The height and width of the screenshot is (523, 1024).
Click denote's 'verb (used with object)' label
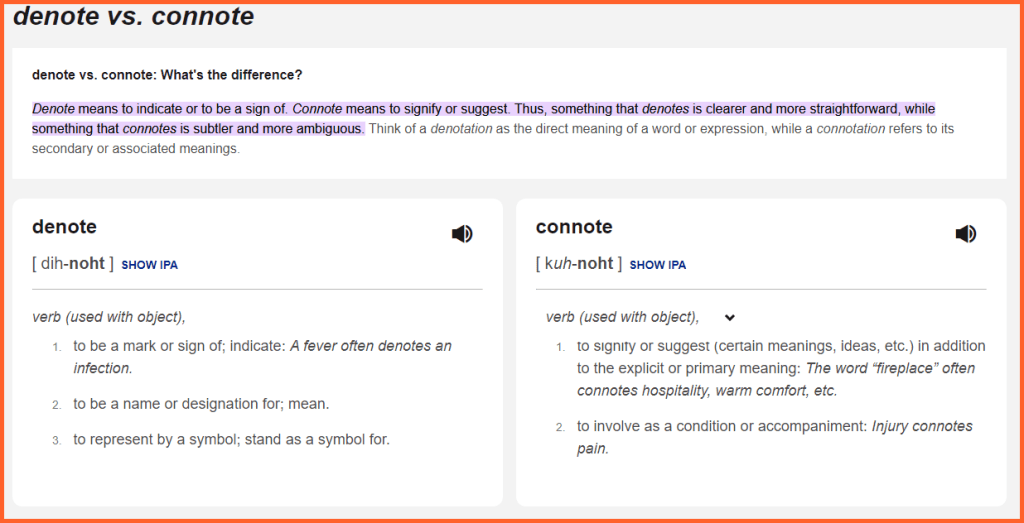pyautogui.click(x=108, y=317)
